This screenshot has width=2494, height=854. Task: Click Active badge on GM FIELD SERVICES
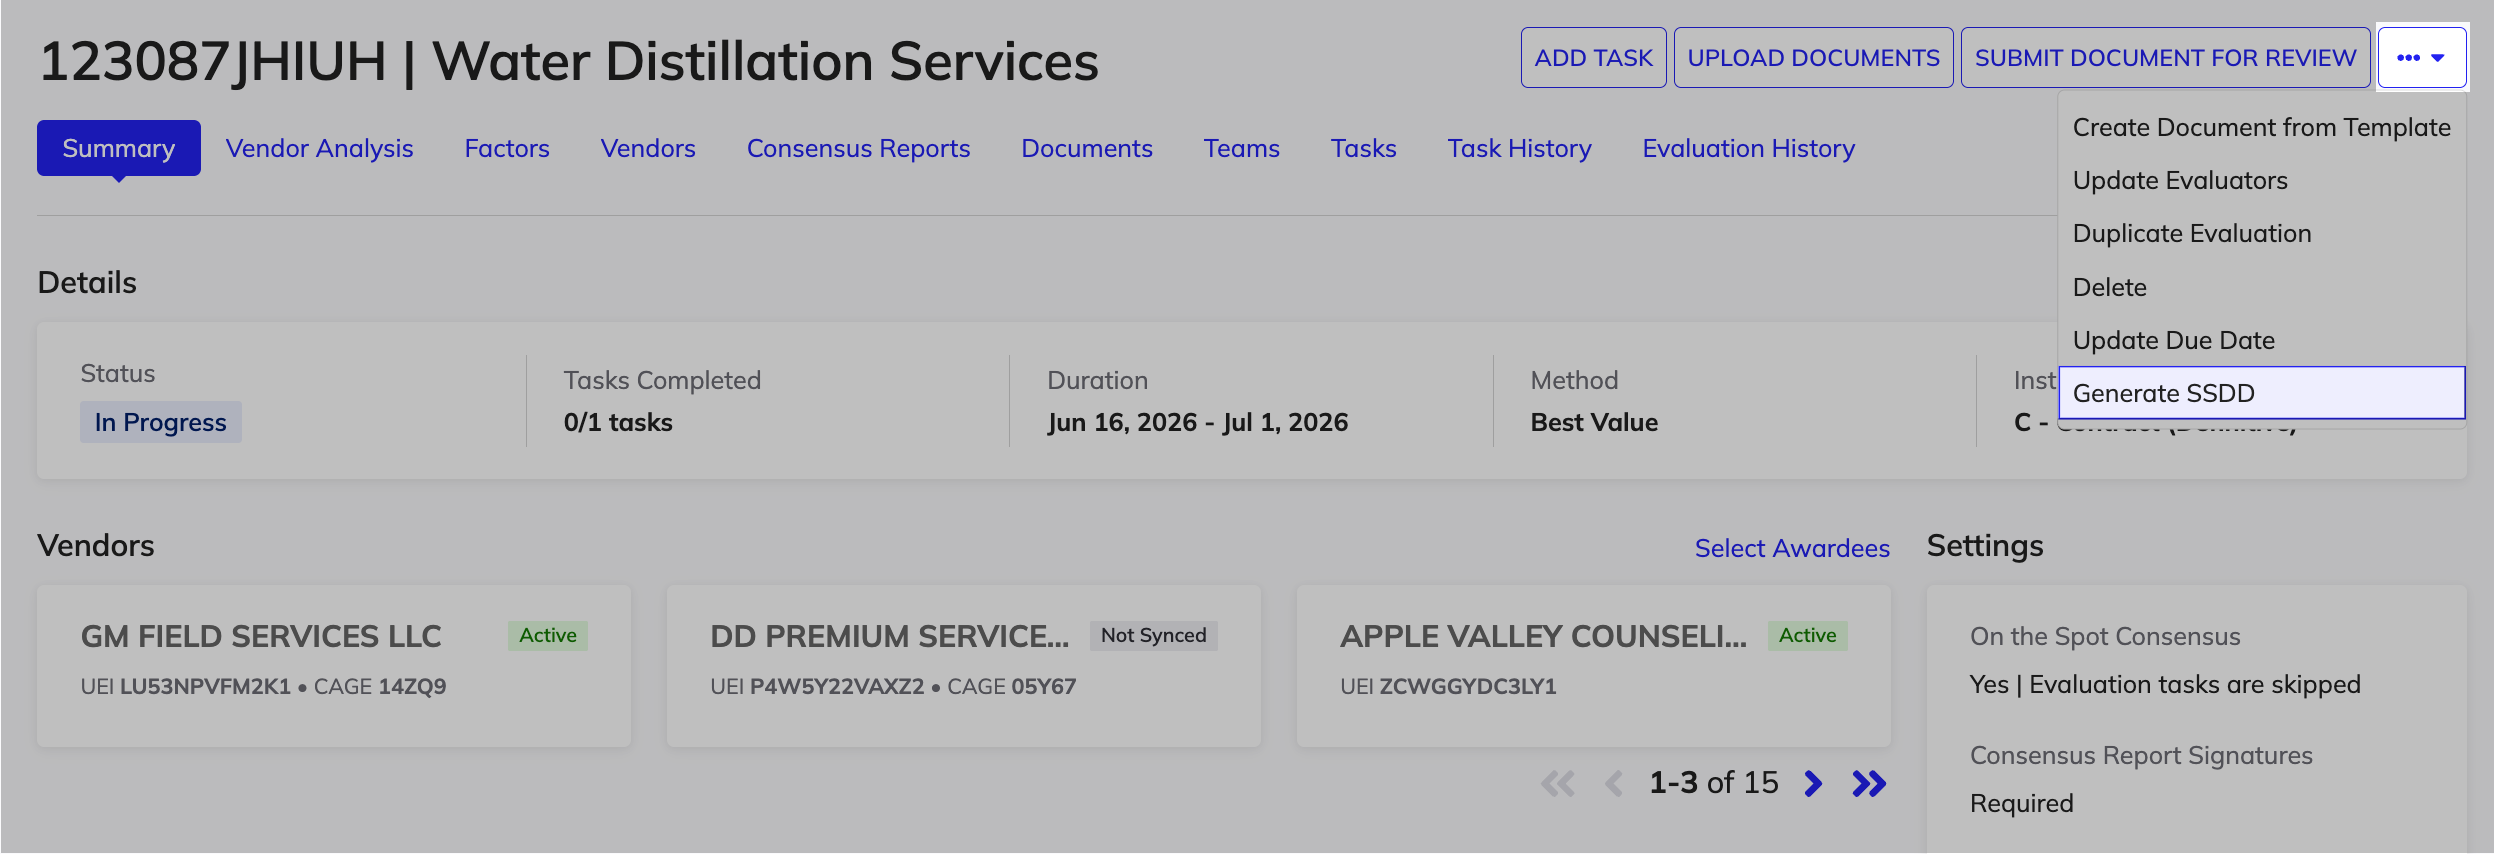pyautogui.click(x=548, y=635)
